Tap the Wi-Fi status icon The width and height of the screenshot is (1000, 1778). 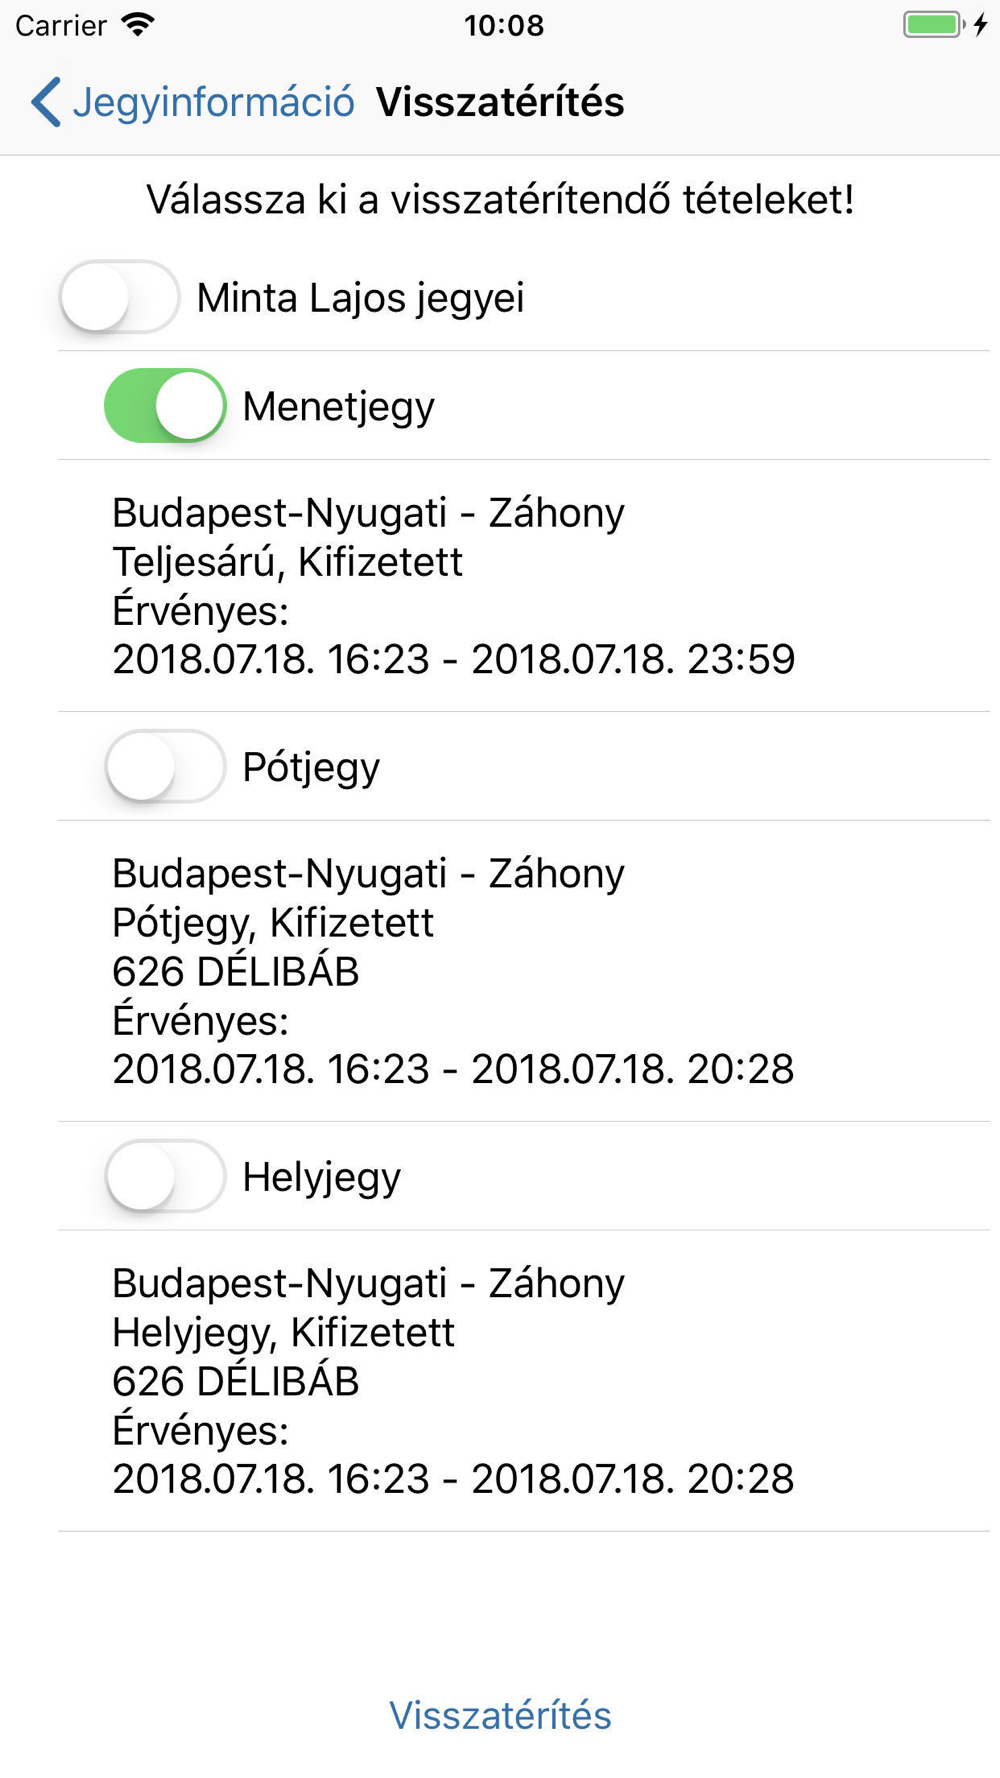[138, 25]
